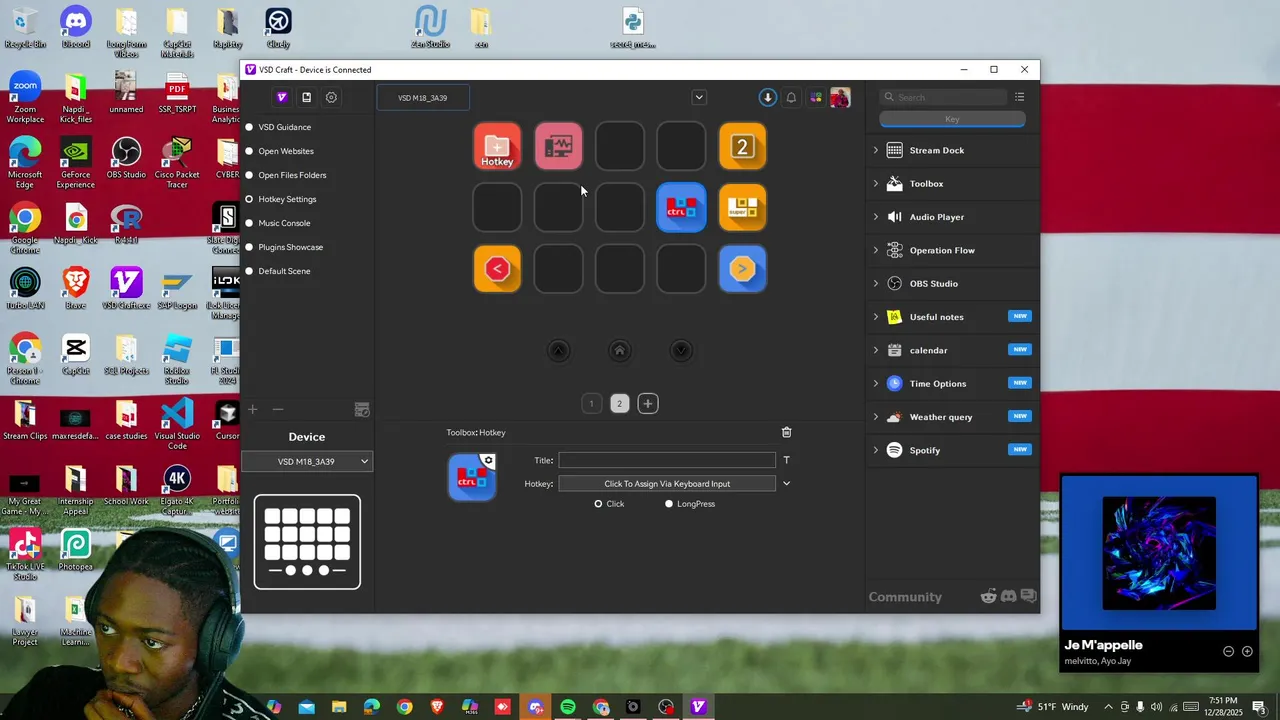Click the blue download update icon

(x=767, y=97)
